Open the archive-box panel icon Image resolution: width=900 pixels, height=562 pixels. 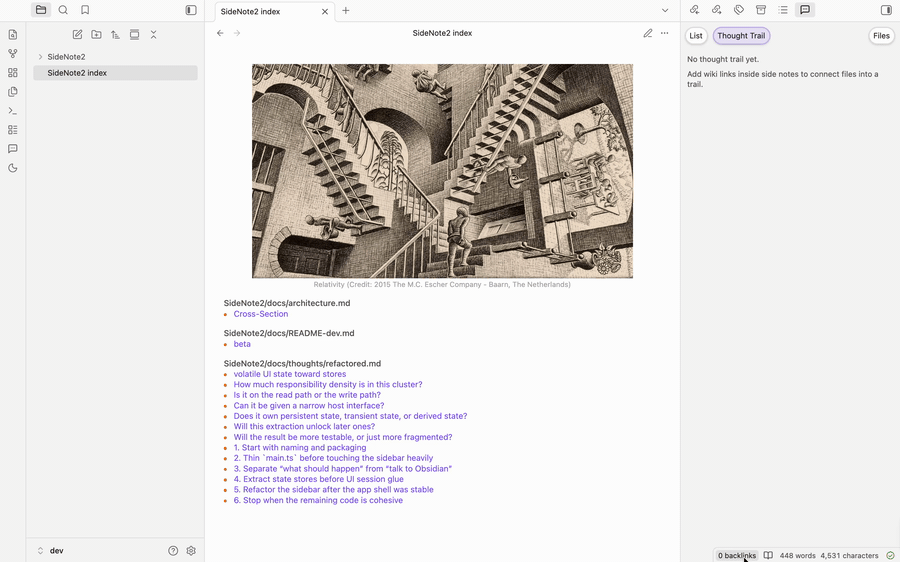[x=761, y=10]
